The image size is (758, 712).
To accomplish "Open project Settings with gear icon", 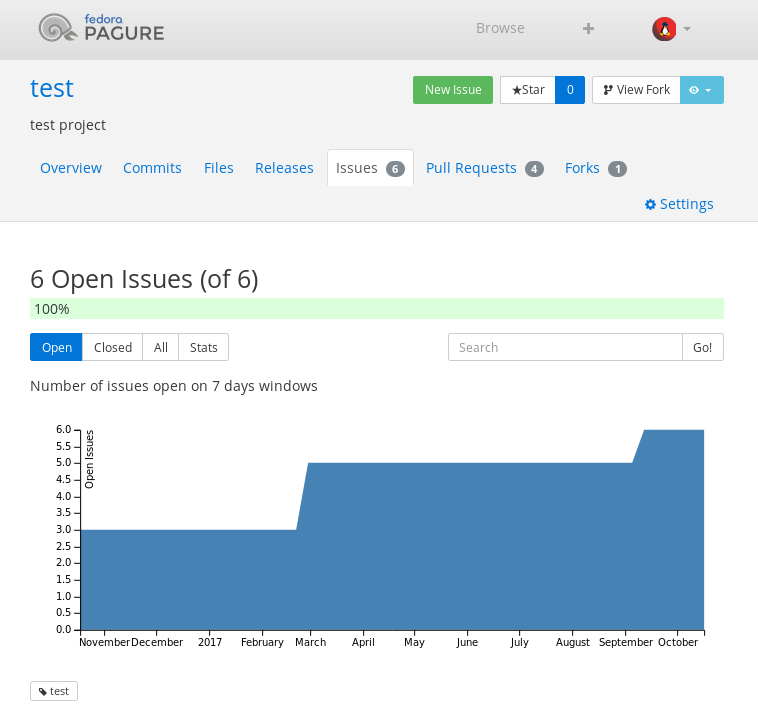I will click(x=679, y=204).
